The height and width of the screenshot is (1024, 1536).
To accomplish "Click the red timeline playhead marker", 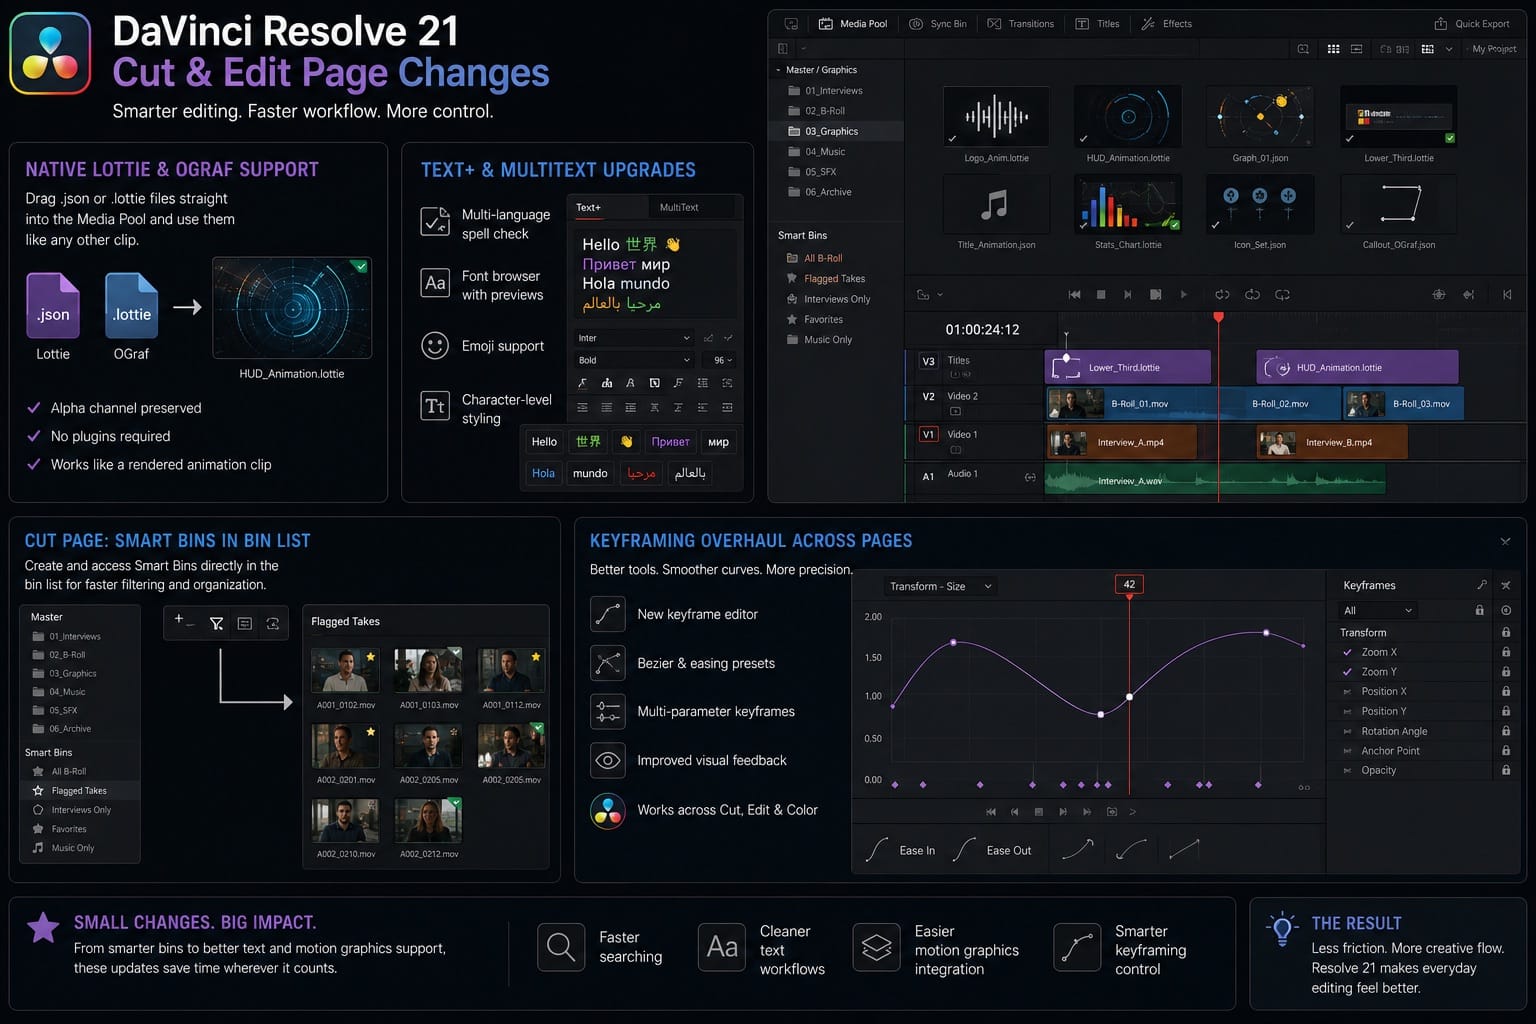I will (x=1218, y=317).
